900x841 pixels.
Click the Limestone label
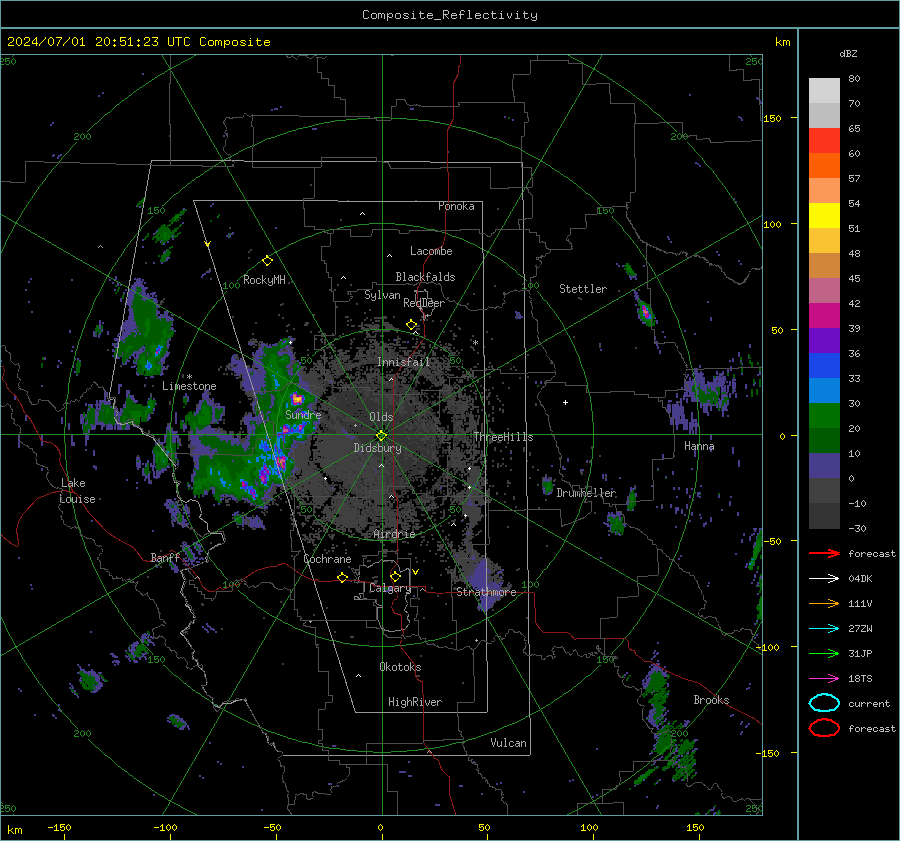tap(189, 386)
